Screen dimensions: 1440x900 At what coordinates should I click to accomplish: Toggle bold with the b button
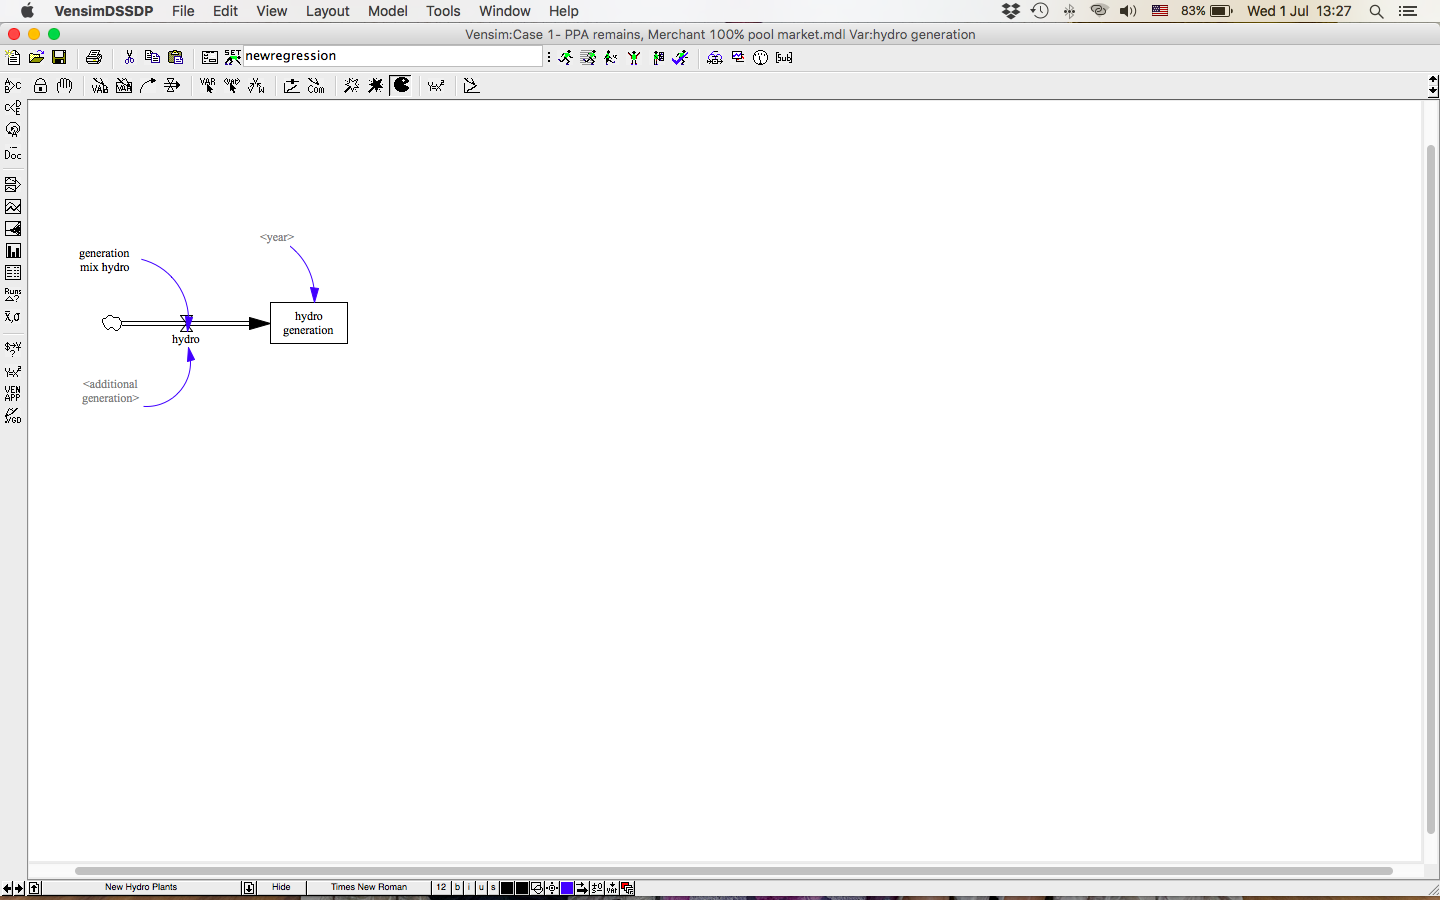pos(457,887)
